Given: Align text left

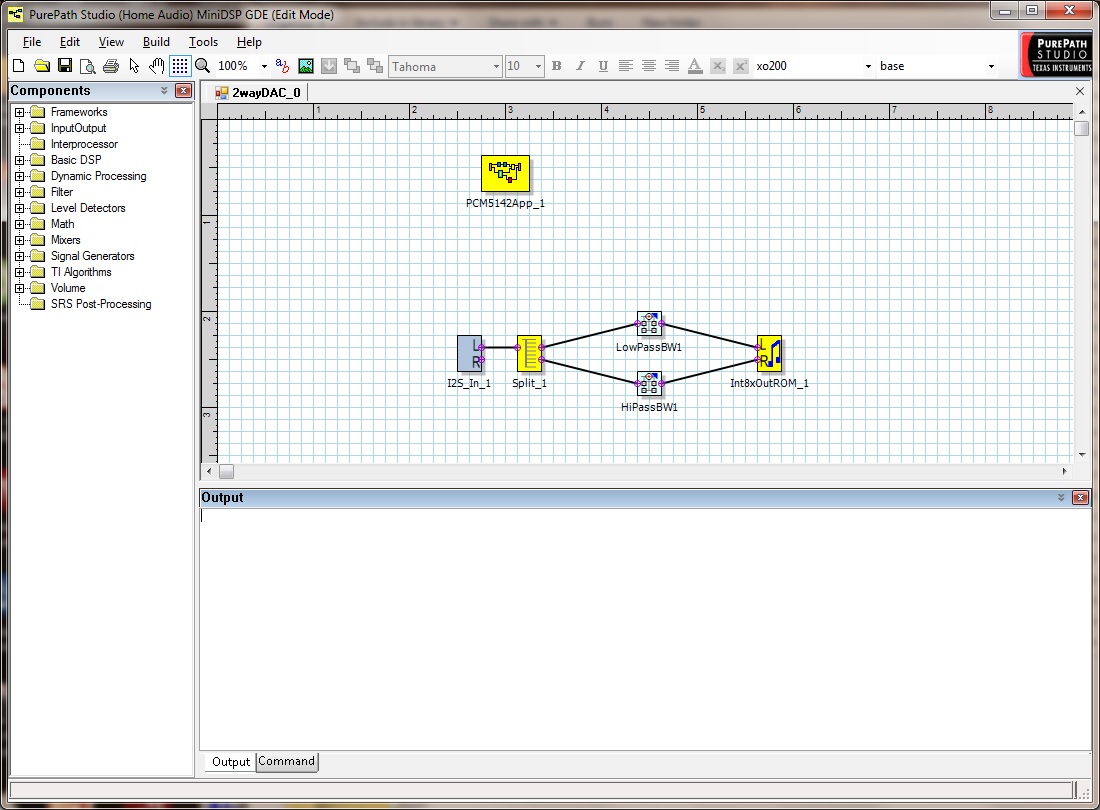Looking at the screenshot, I should pyautogui.click(x=626, y=66).
